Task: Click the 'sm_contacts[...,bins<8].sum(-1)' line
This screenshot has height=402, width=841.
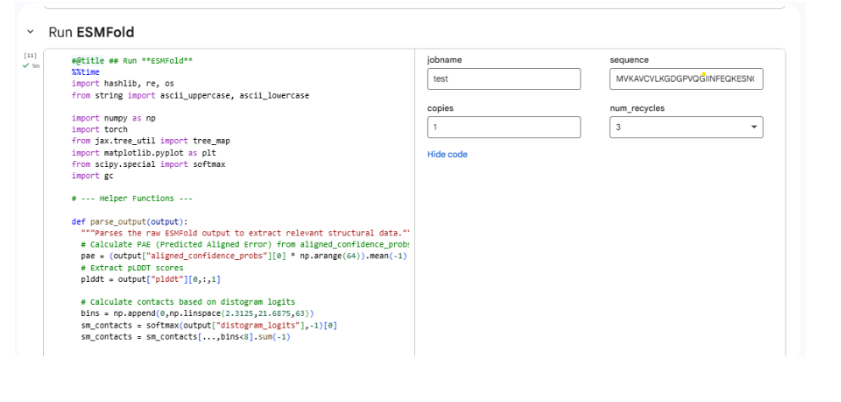Action: click(x=186, y=337)
